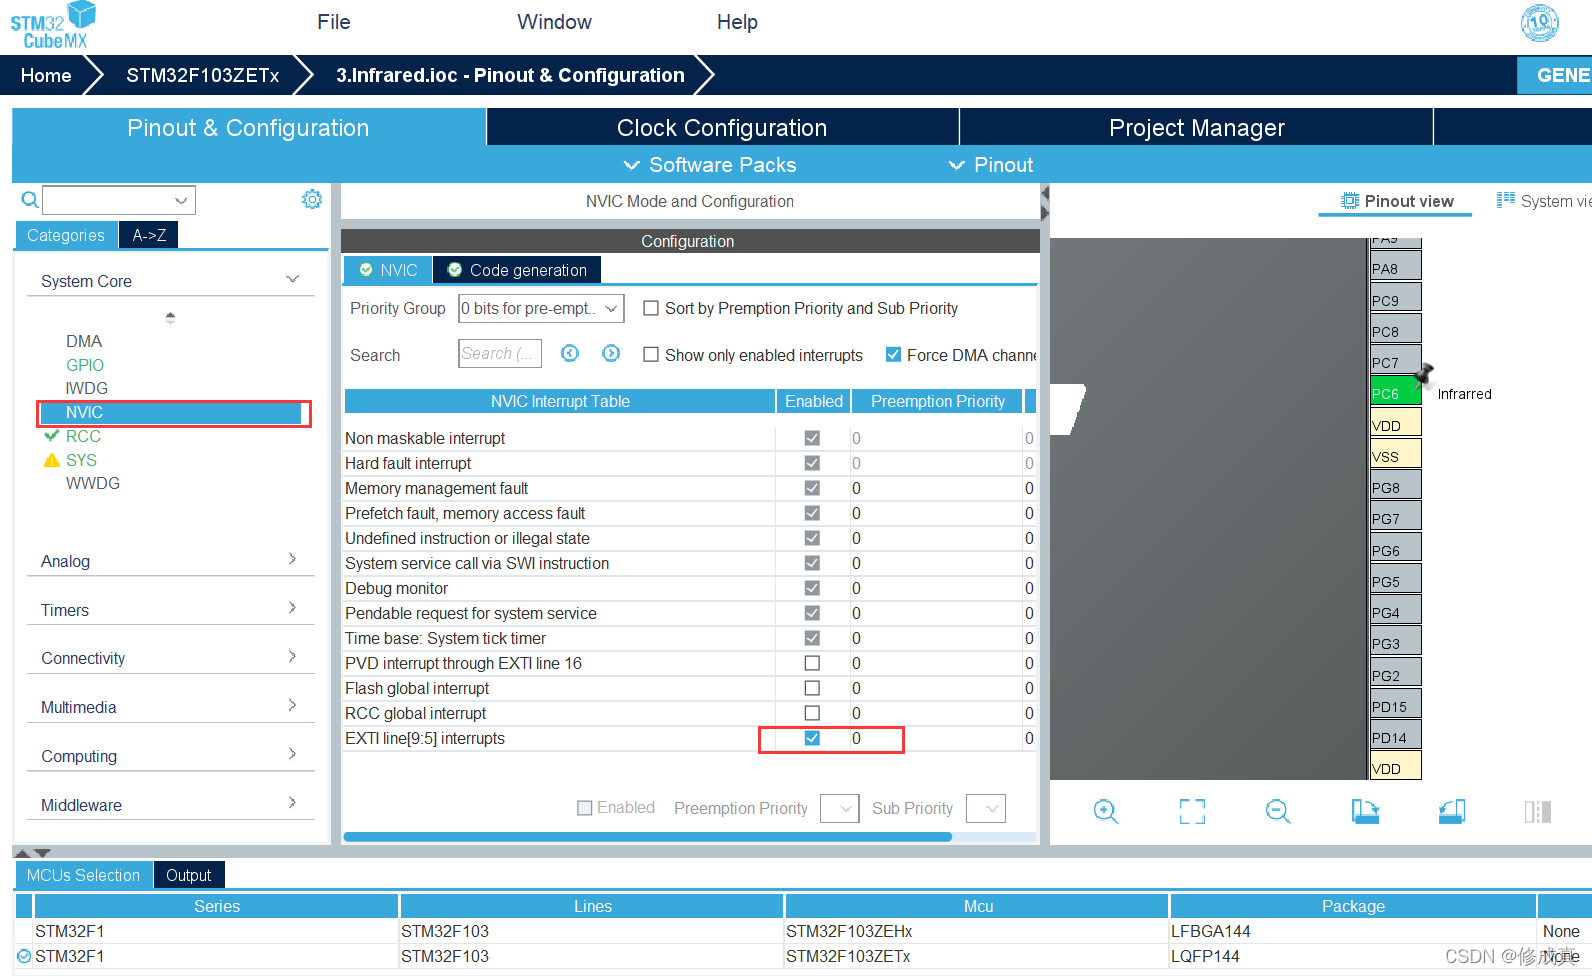
Task: Uncheck Force DMA channels option
Action: [x=893, y=355]
